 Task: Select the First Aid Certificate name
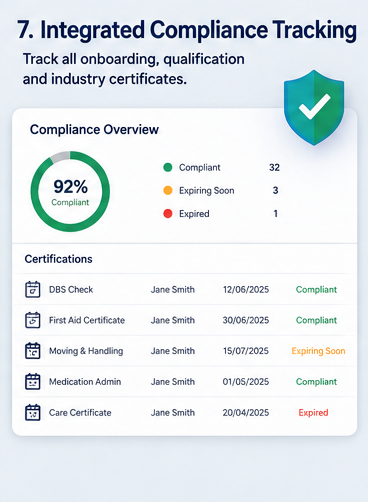pos(87,320)
